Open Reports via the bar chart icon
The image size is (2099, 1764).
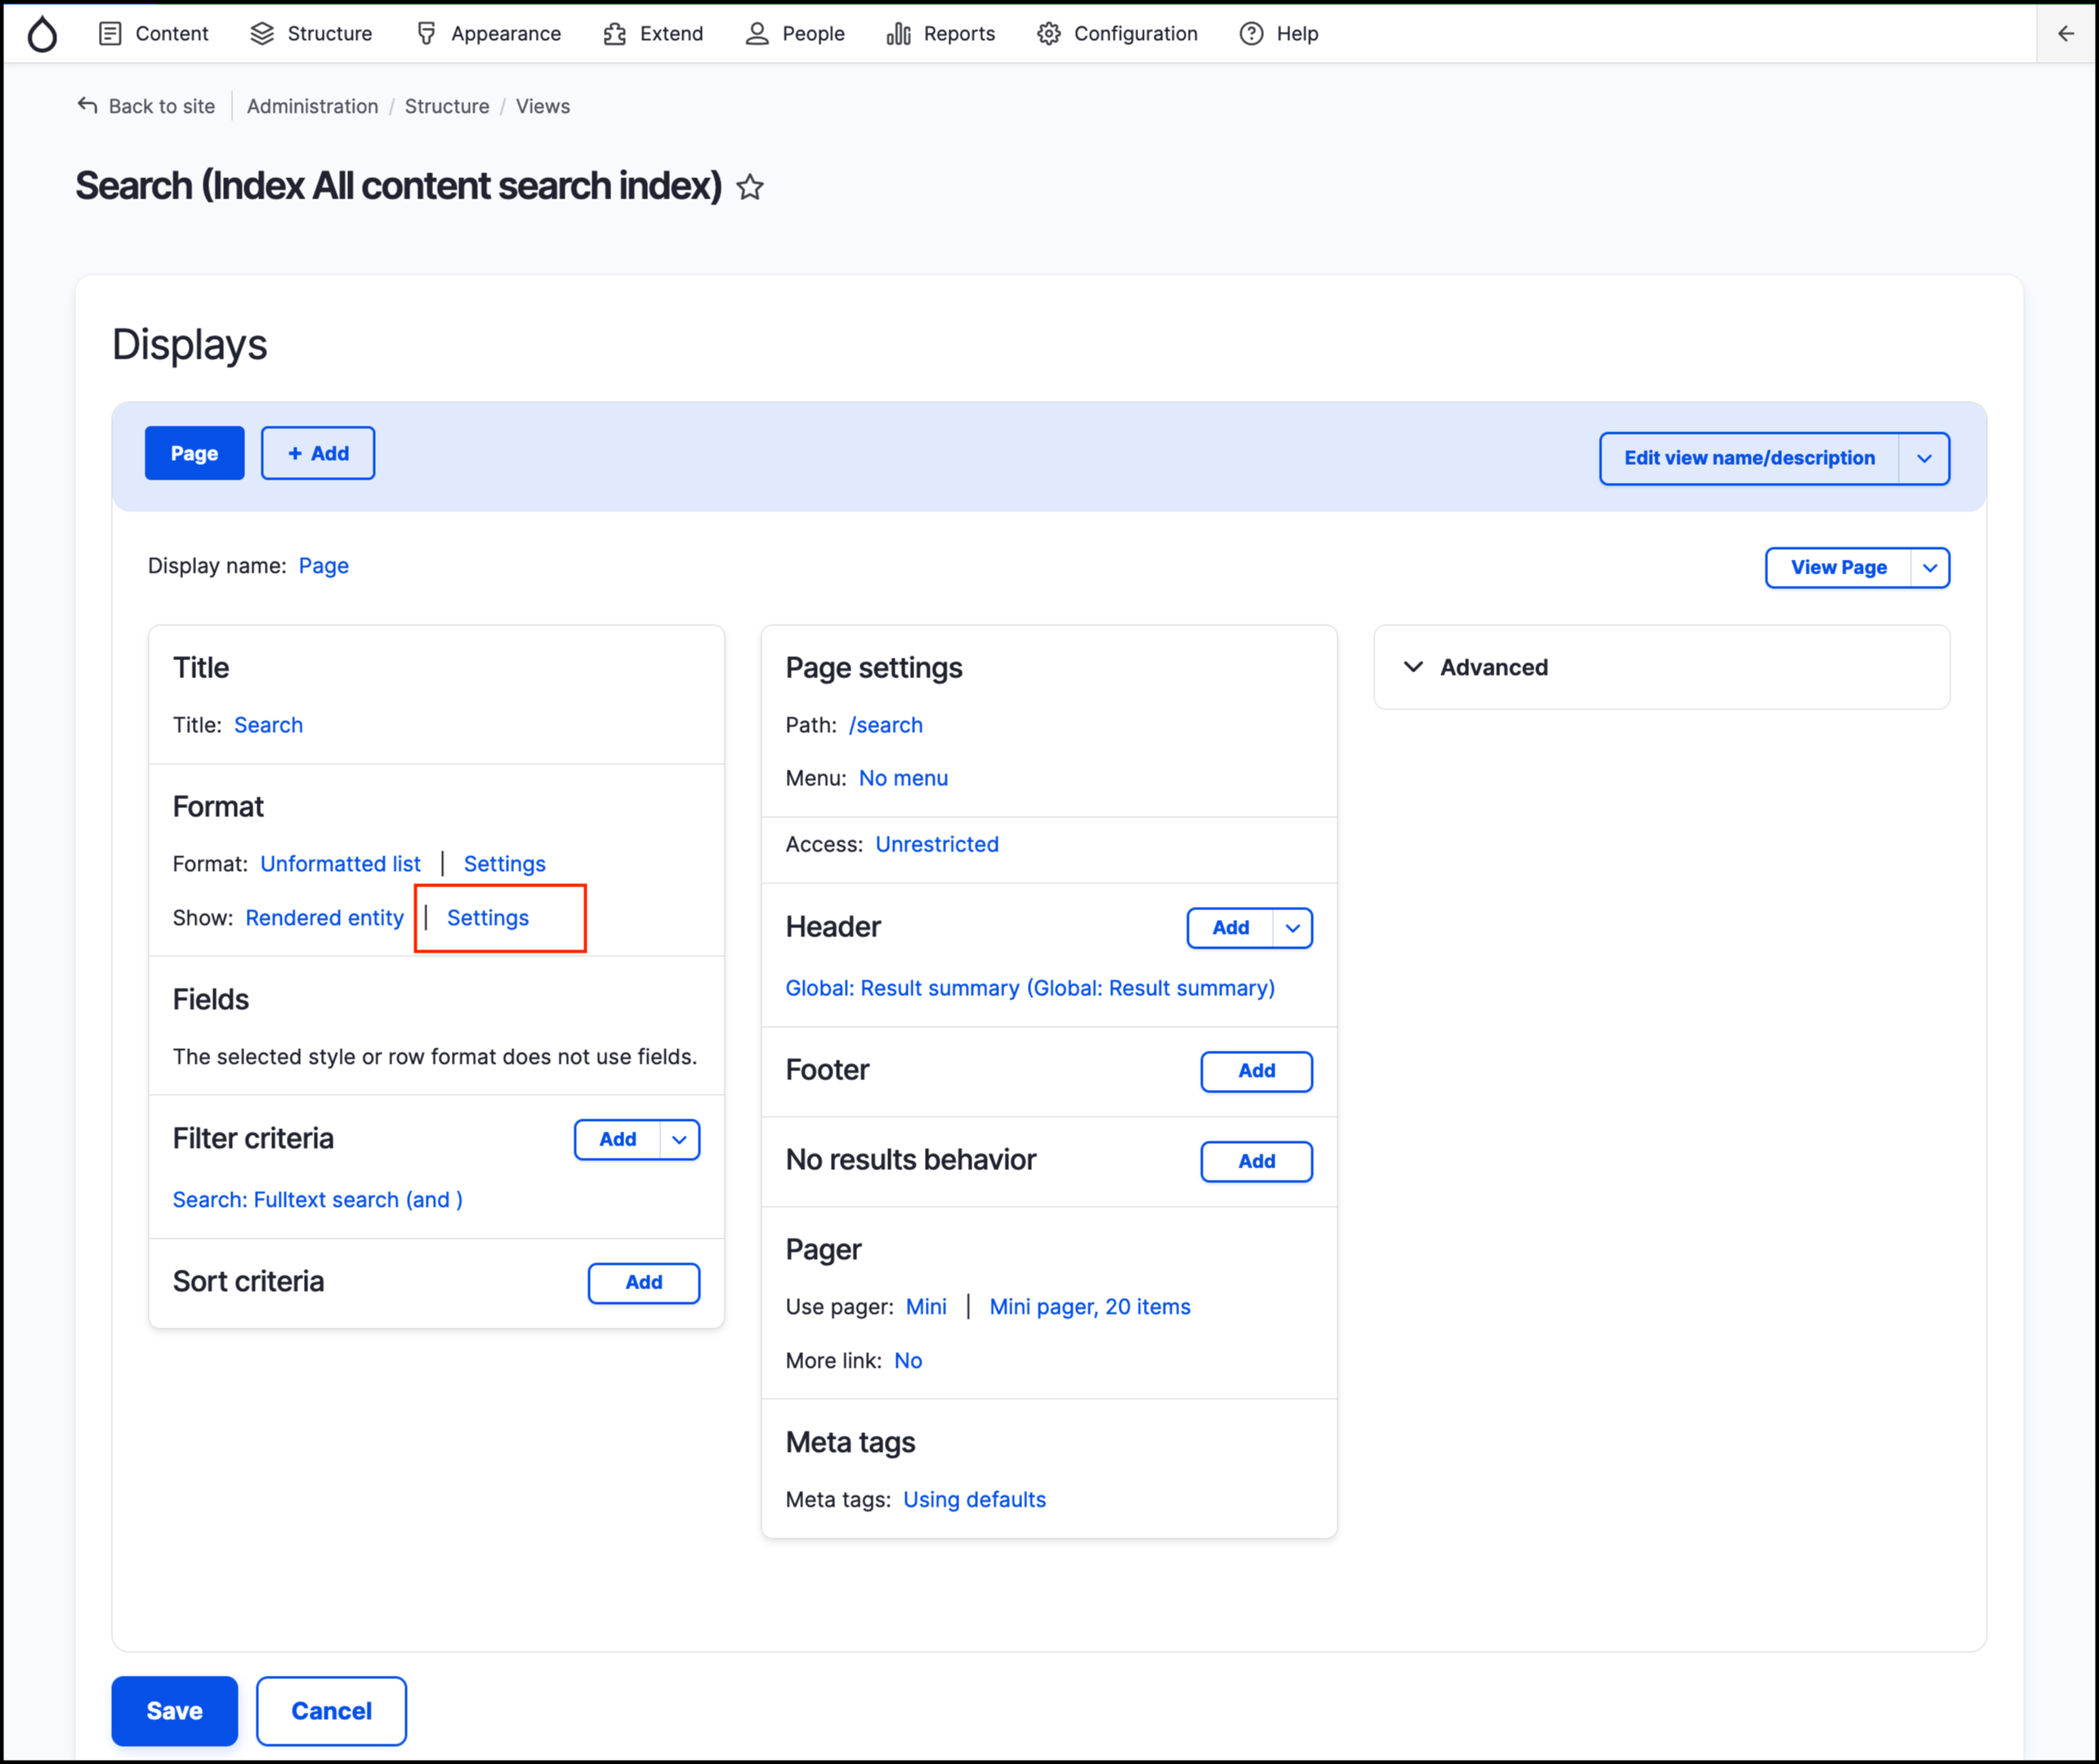point(898,33)
